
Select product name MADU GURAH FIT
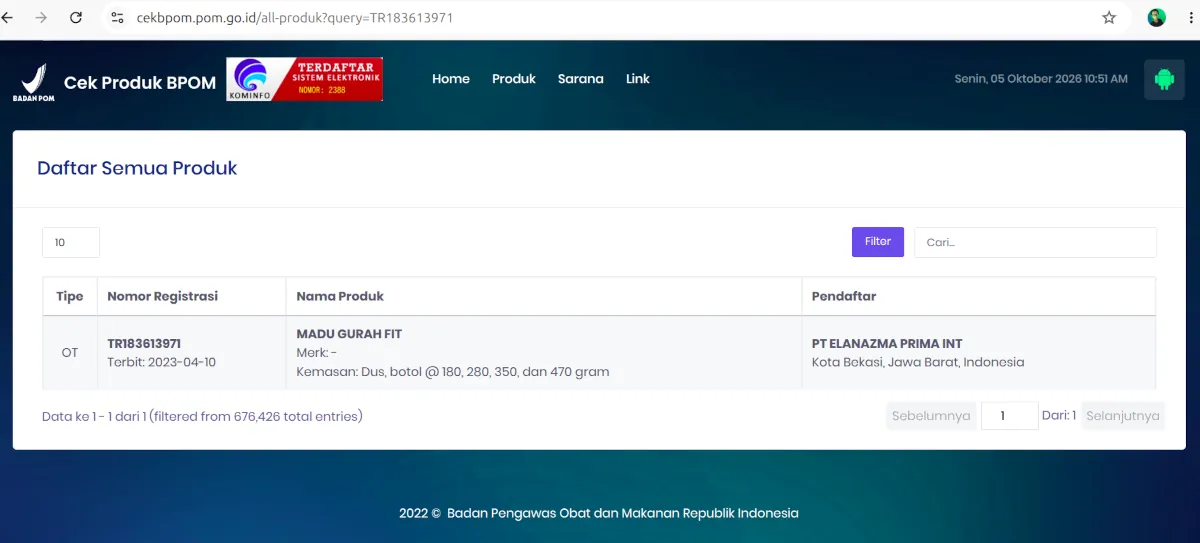(x=349, y=334)
